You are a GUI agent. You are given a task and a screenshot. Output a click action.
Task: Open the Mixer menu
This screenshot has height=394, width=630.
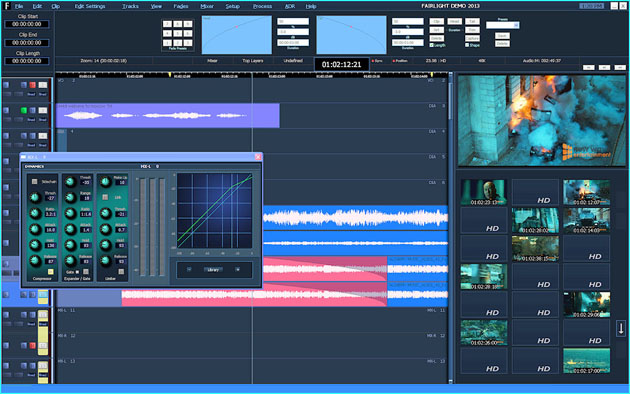[207, 6]
